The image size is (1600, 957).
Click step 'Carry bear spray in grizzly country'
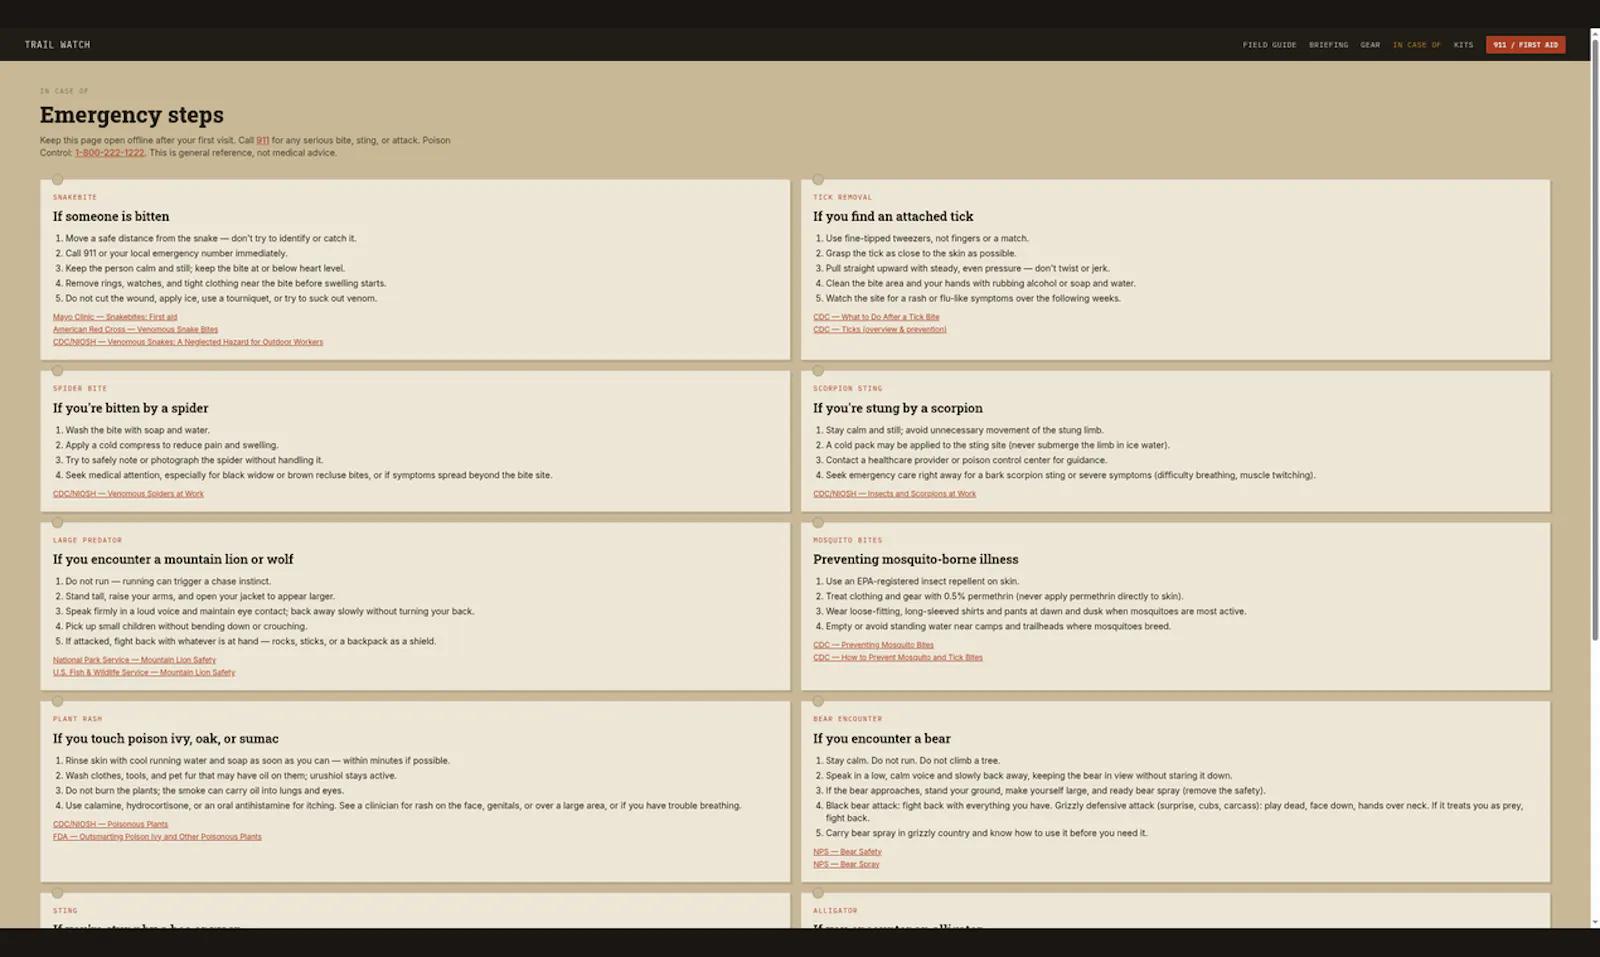(986, 833)
